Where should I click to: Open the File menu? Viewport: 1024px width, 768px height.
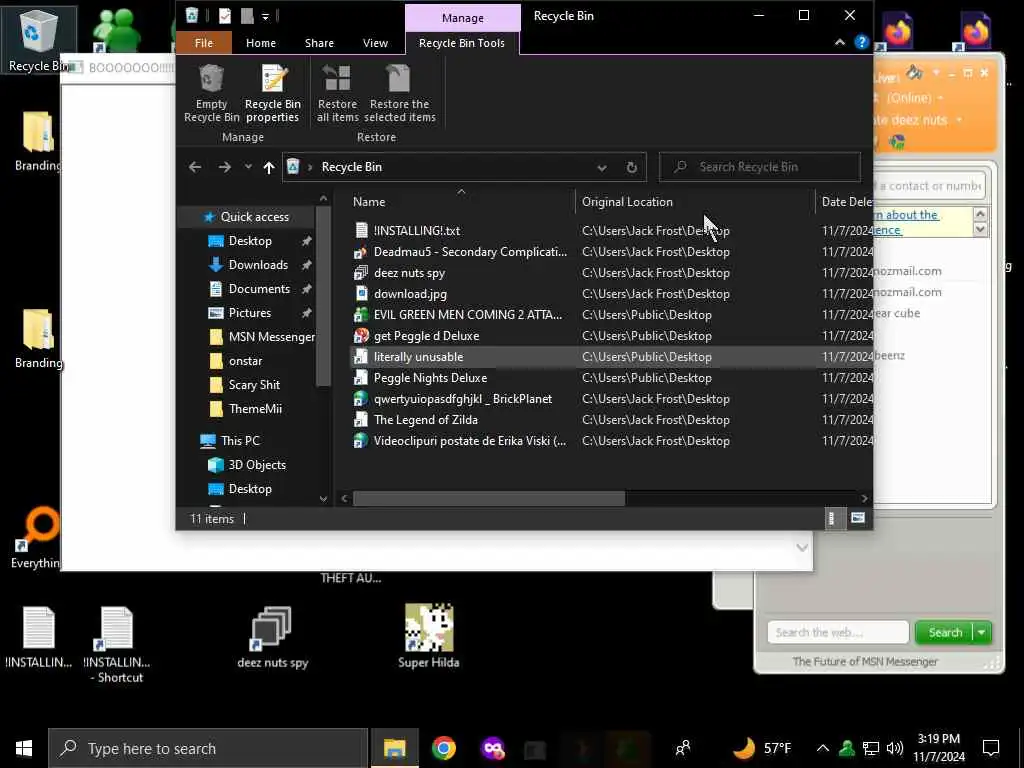pos(204,43)
